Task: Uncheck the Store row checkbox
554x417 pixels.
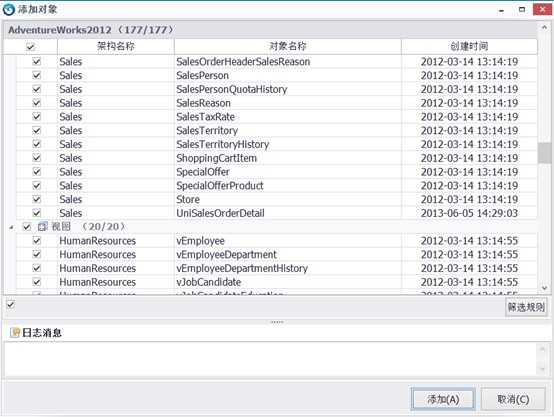Action: [36, 199]
